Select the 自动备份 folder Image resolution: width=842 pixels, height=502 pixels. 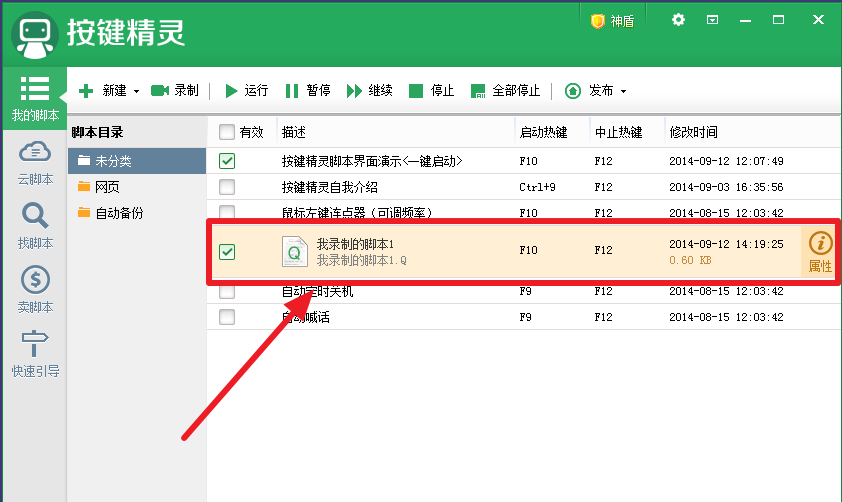click(118, 213)
